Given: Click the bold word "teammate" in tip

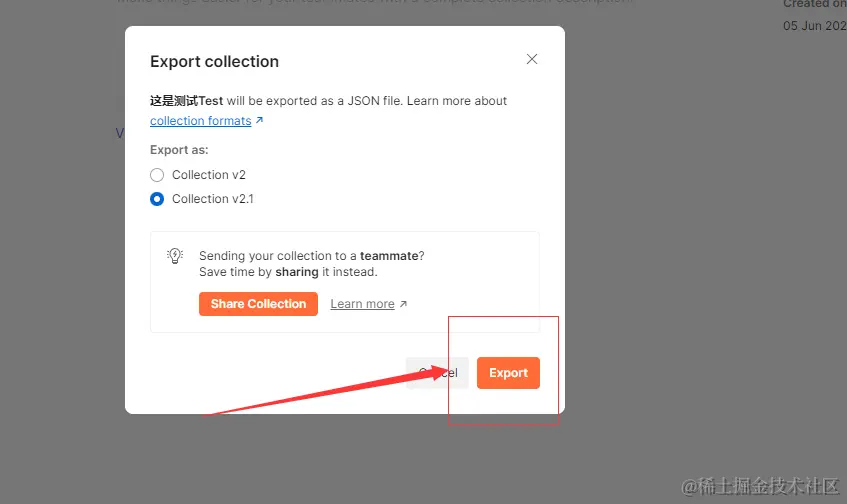Looking at the screenshot, I should 389,256.
